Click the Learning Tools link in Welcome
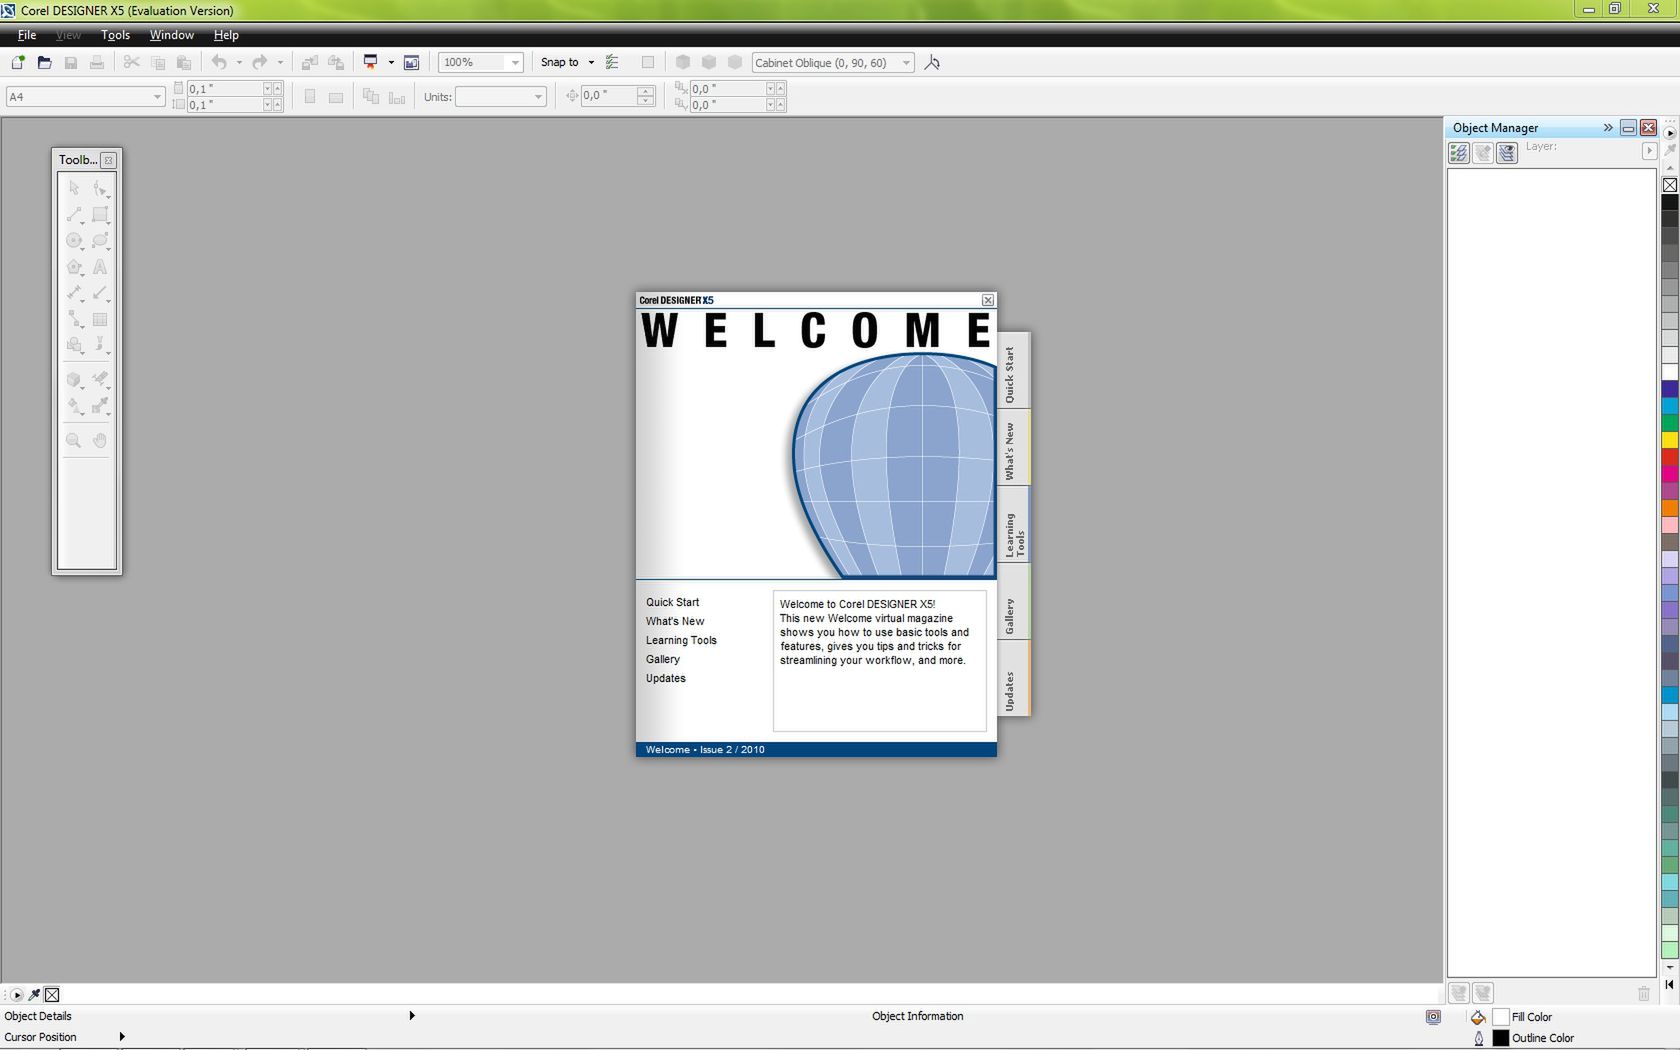This screenshot has width=1680, height=1050. point(681,640)
